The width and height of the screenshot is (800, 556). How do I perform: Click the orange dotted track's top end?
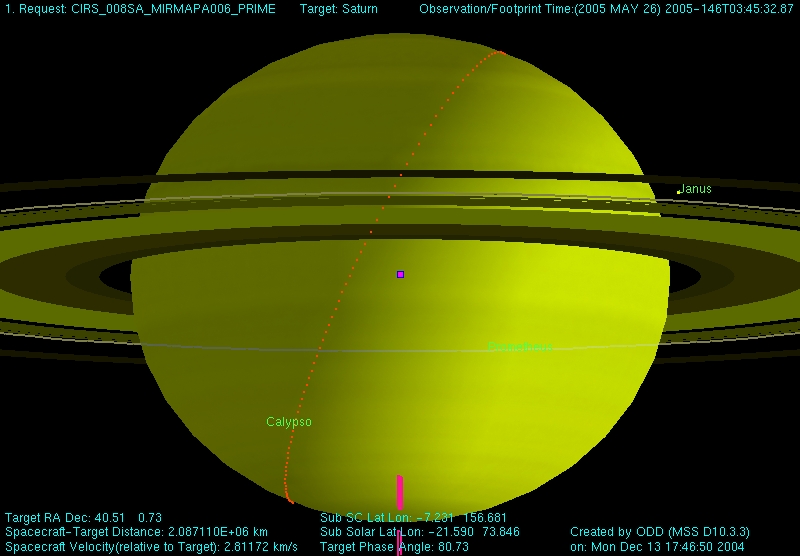[x=500, y=52]
